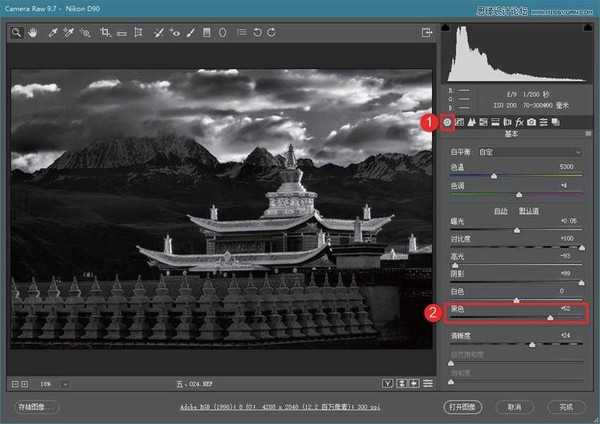Select the Zoom tool magnifier
Viewport: 600px width, 424px height.
point(17,33)
